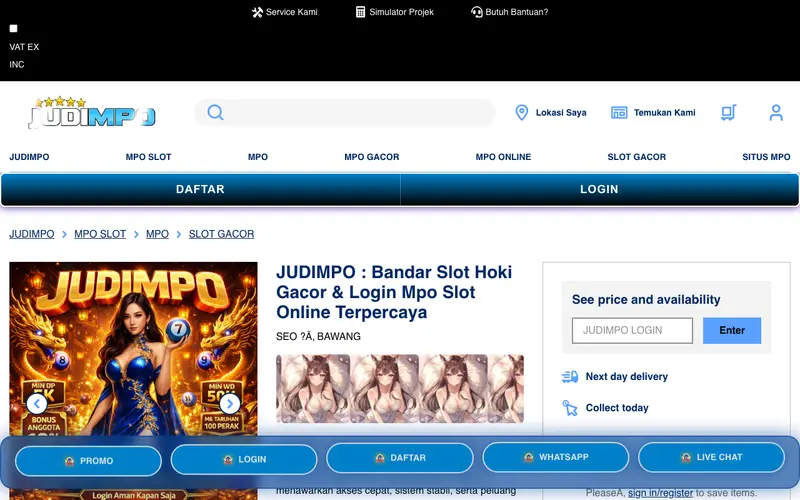Click the 'Next day delivery' text
The height and width of the screenshot is (500, 800).
pyautogui.click(x=627, y=377)
